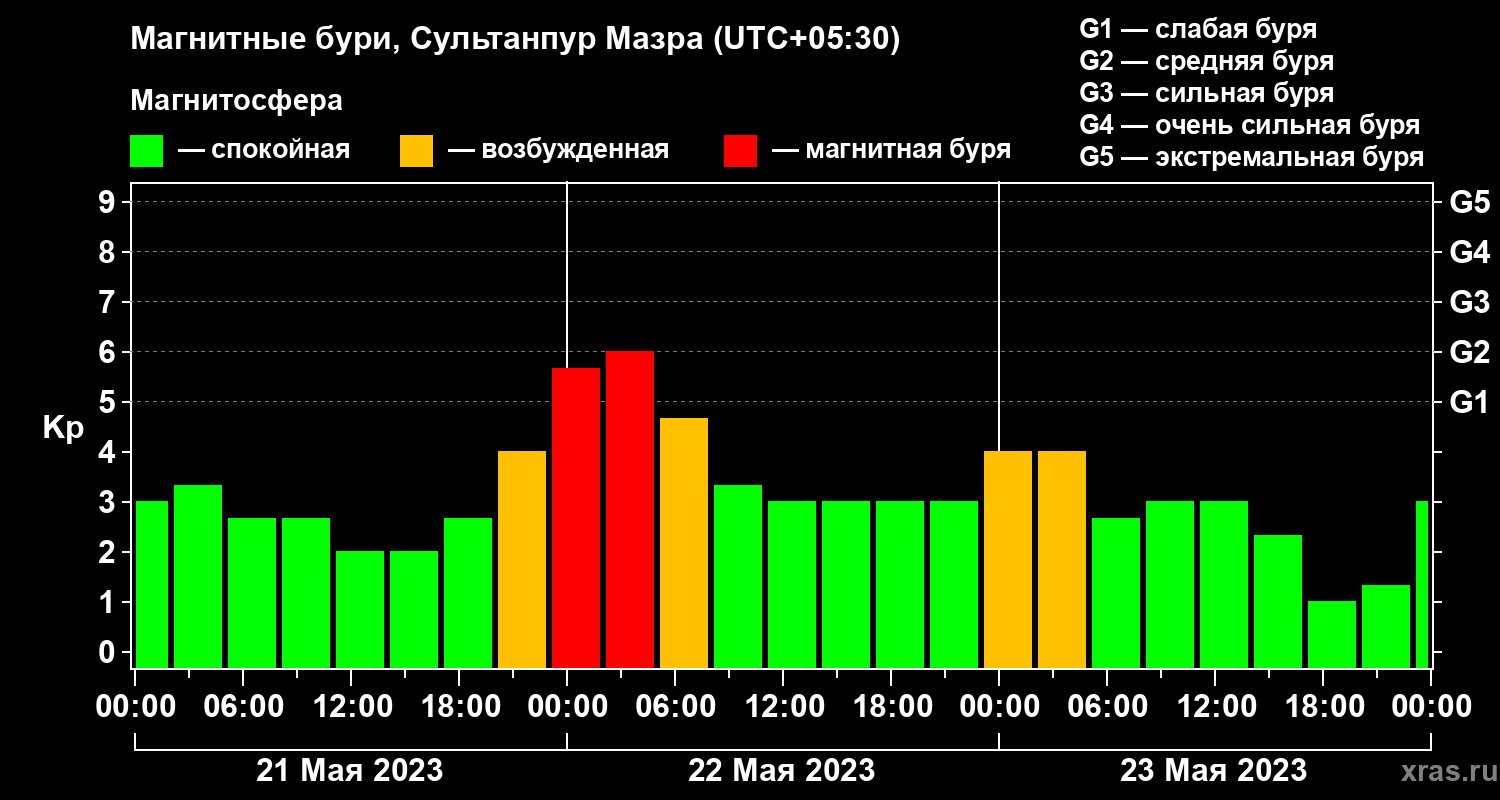Click the green bar at 18:00 on 21 May
This screenshot has width=1500, height=800.
tap(468, 593)
